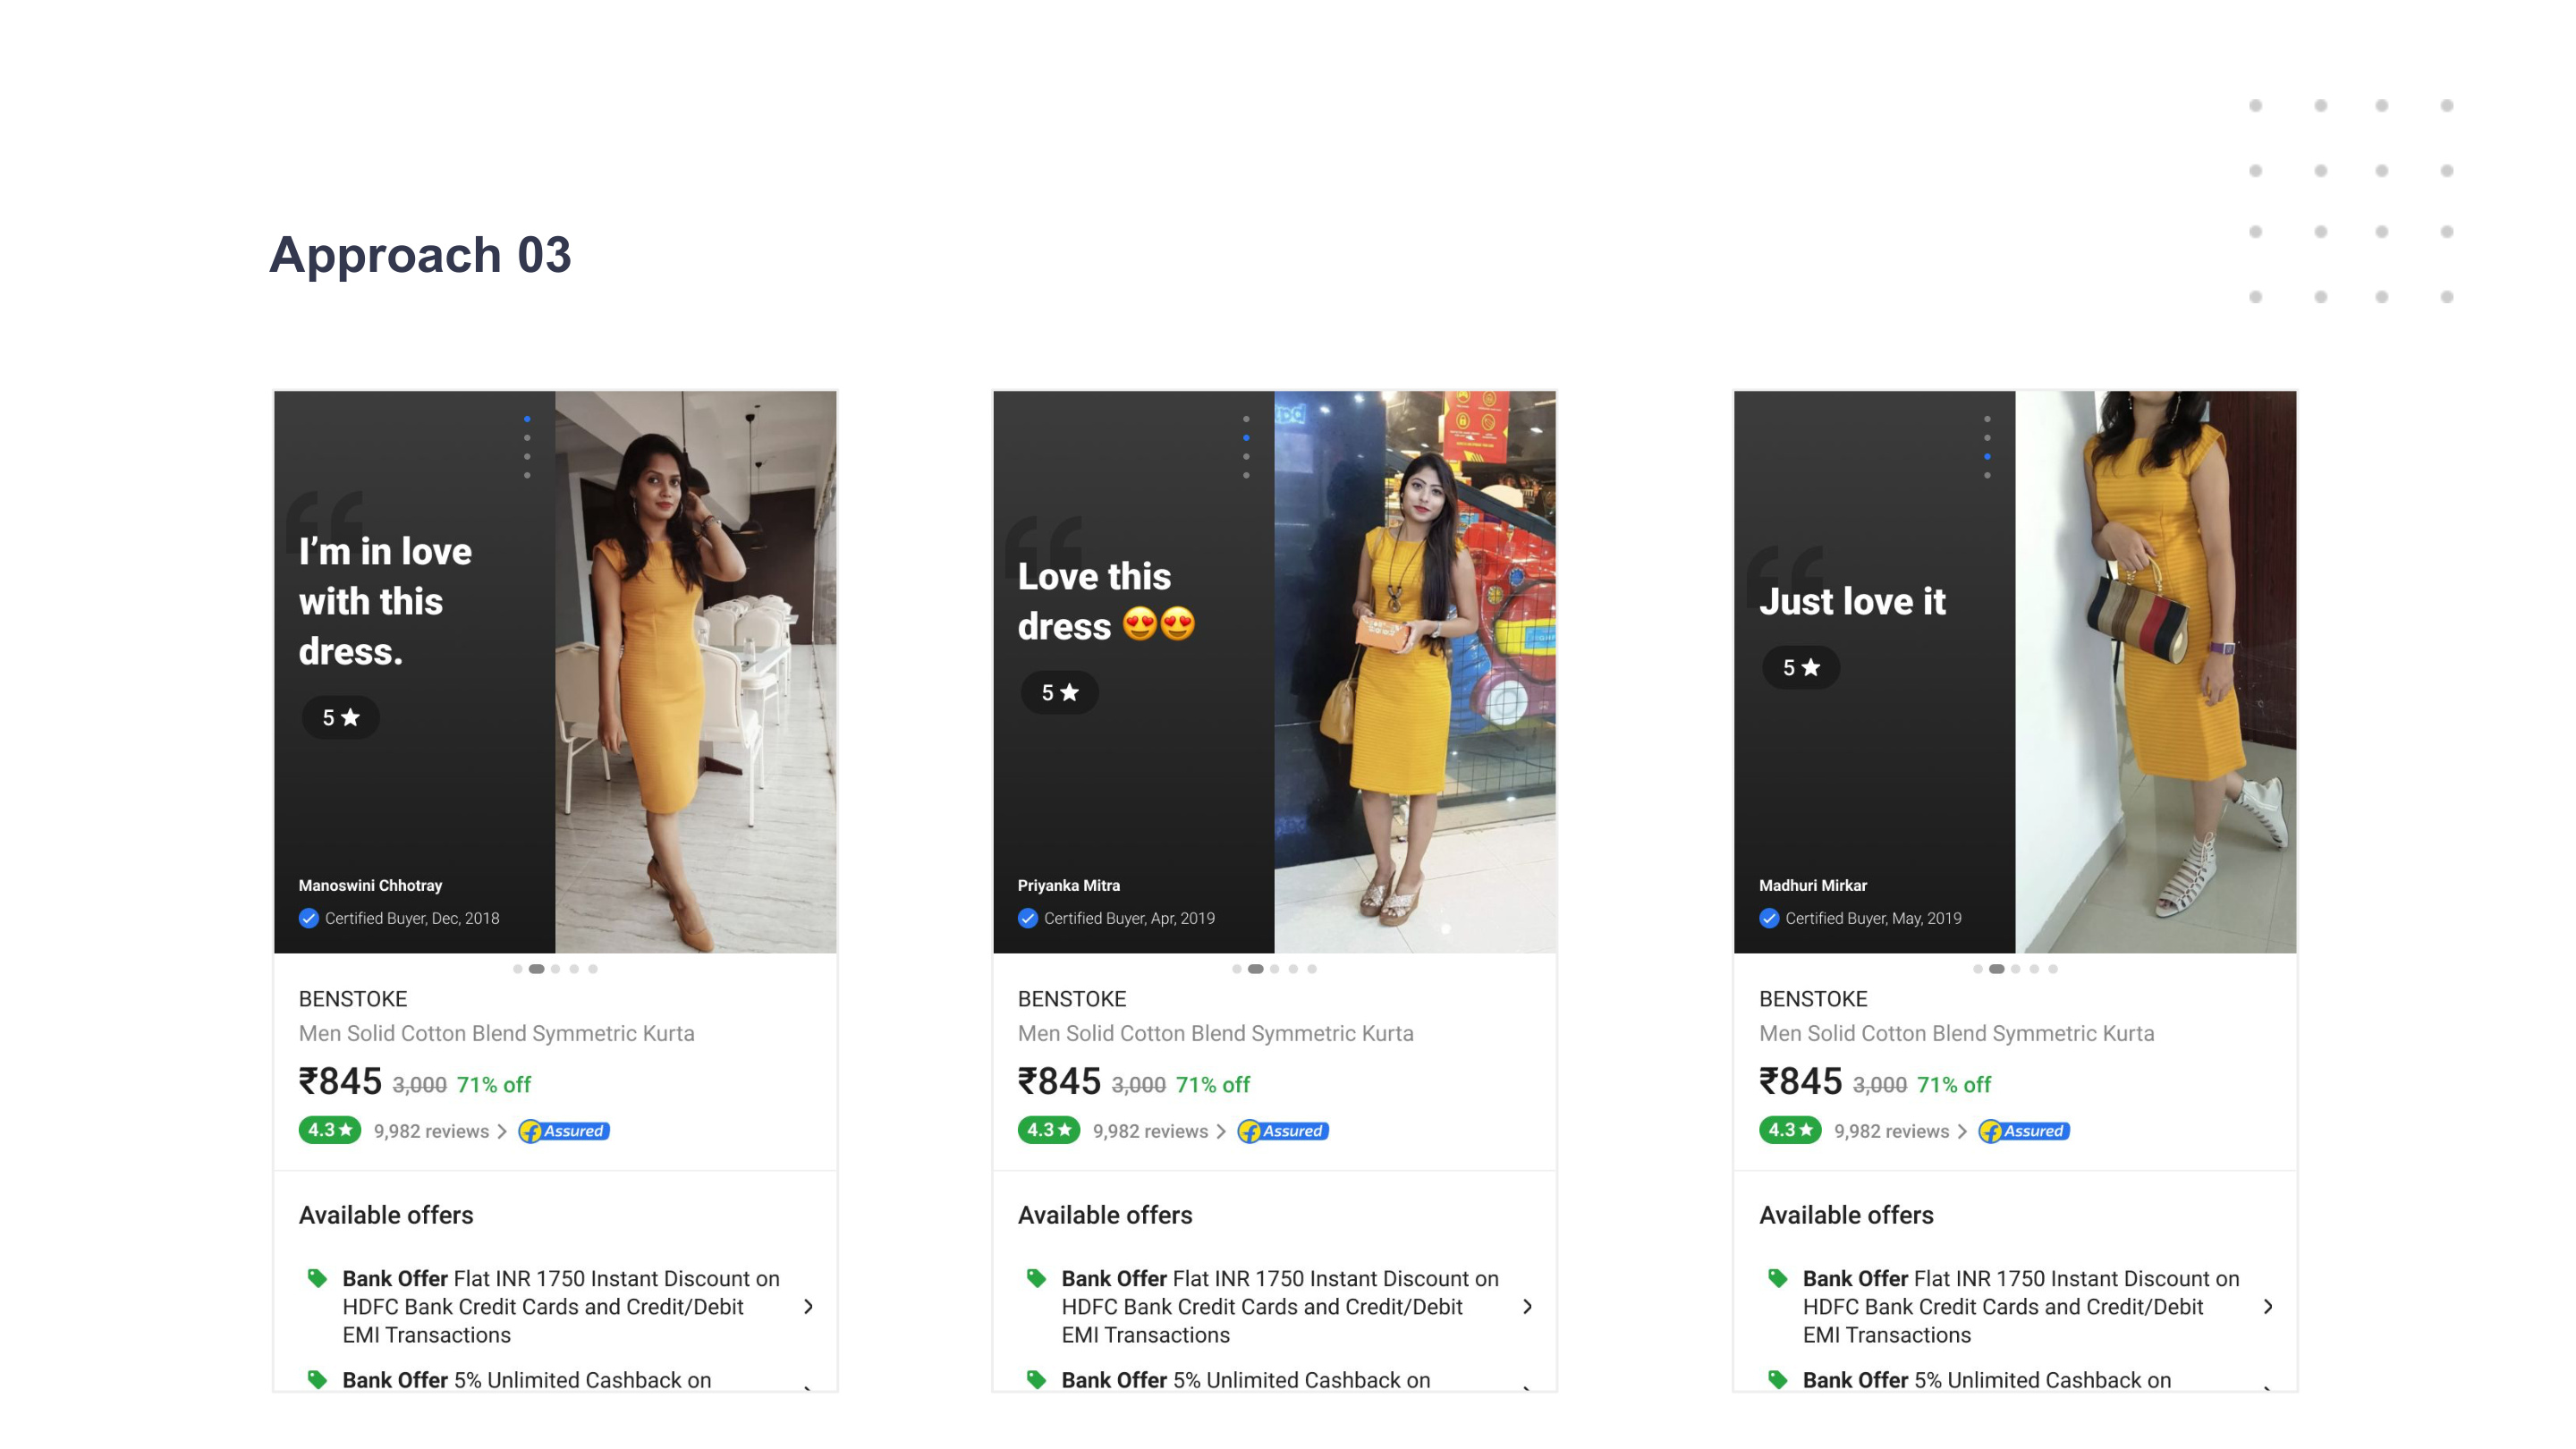2576x1449 pixels.
Task: Click Assured badge in third product card
Action: coord(2024,1131)
